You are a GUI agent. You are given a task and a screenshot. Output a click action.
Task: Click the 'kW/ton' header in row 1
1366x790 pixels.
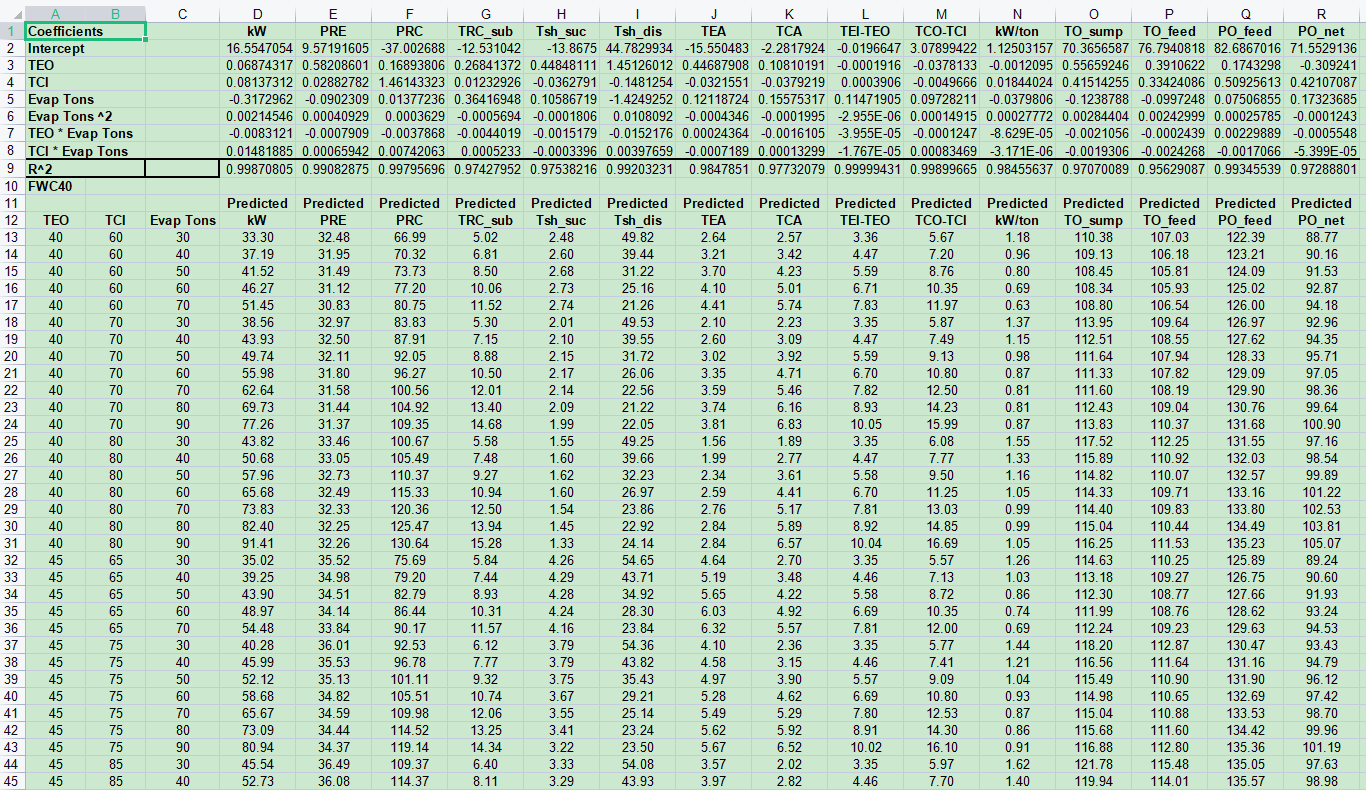point(1017,31)
